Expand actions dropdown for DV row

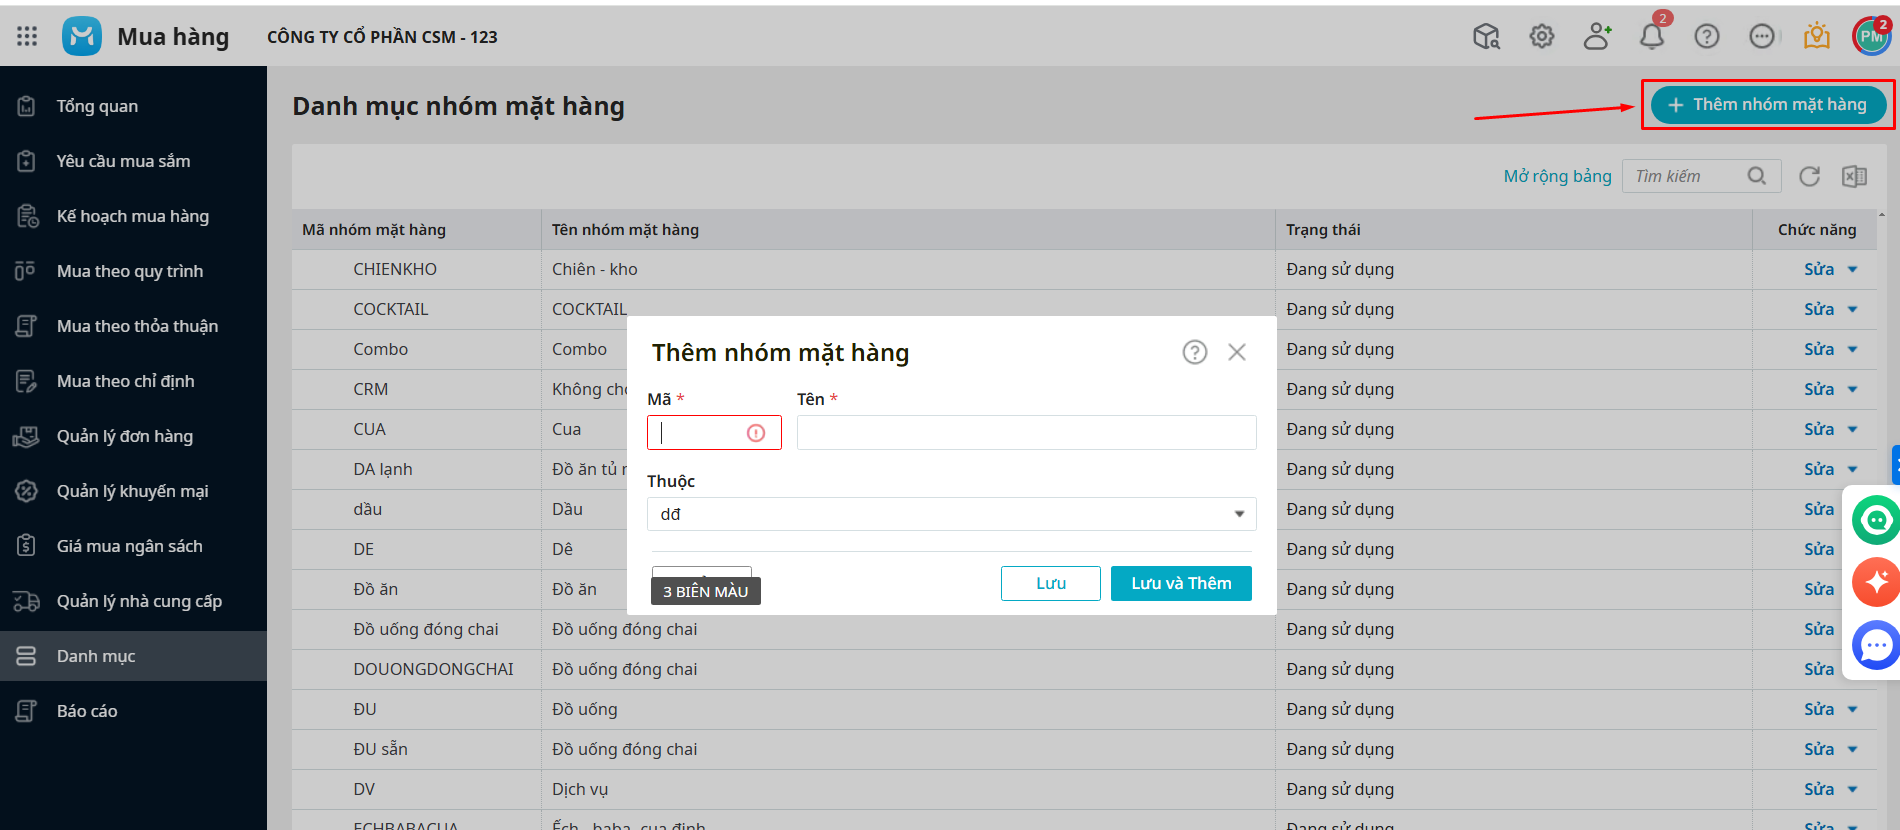[x=1852, y=789]
